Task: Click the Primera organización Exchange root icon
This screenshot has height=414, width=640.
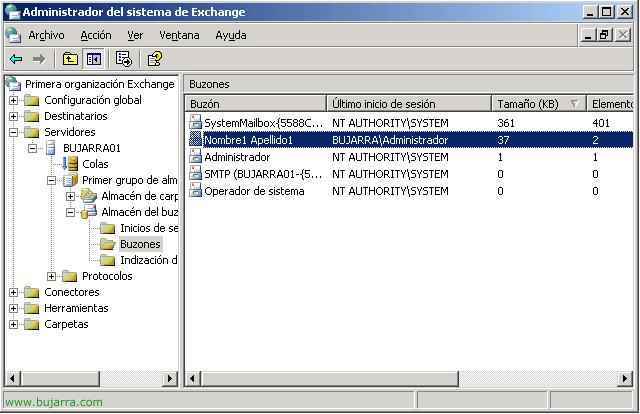Action: click(13, 84)
